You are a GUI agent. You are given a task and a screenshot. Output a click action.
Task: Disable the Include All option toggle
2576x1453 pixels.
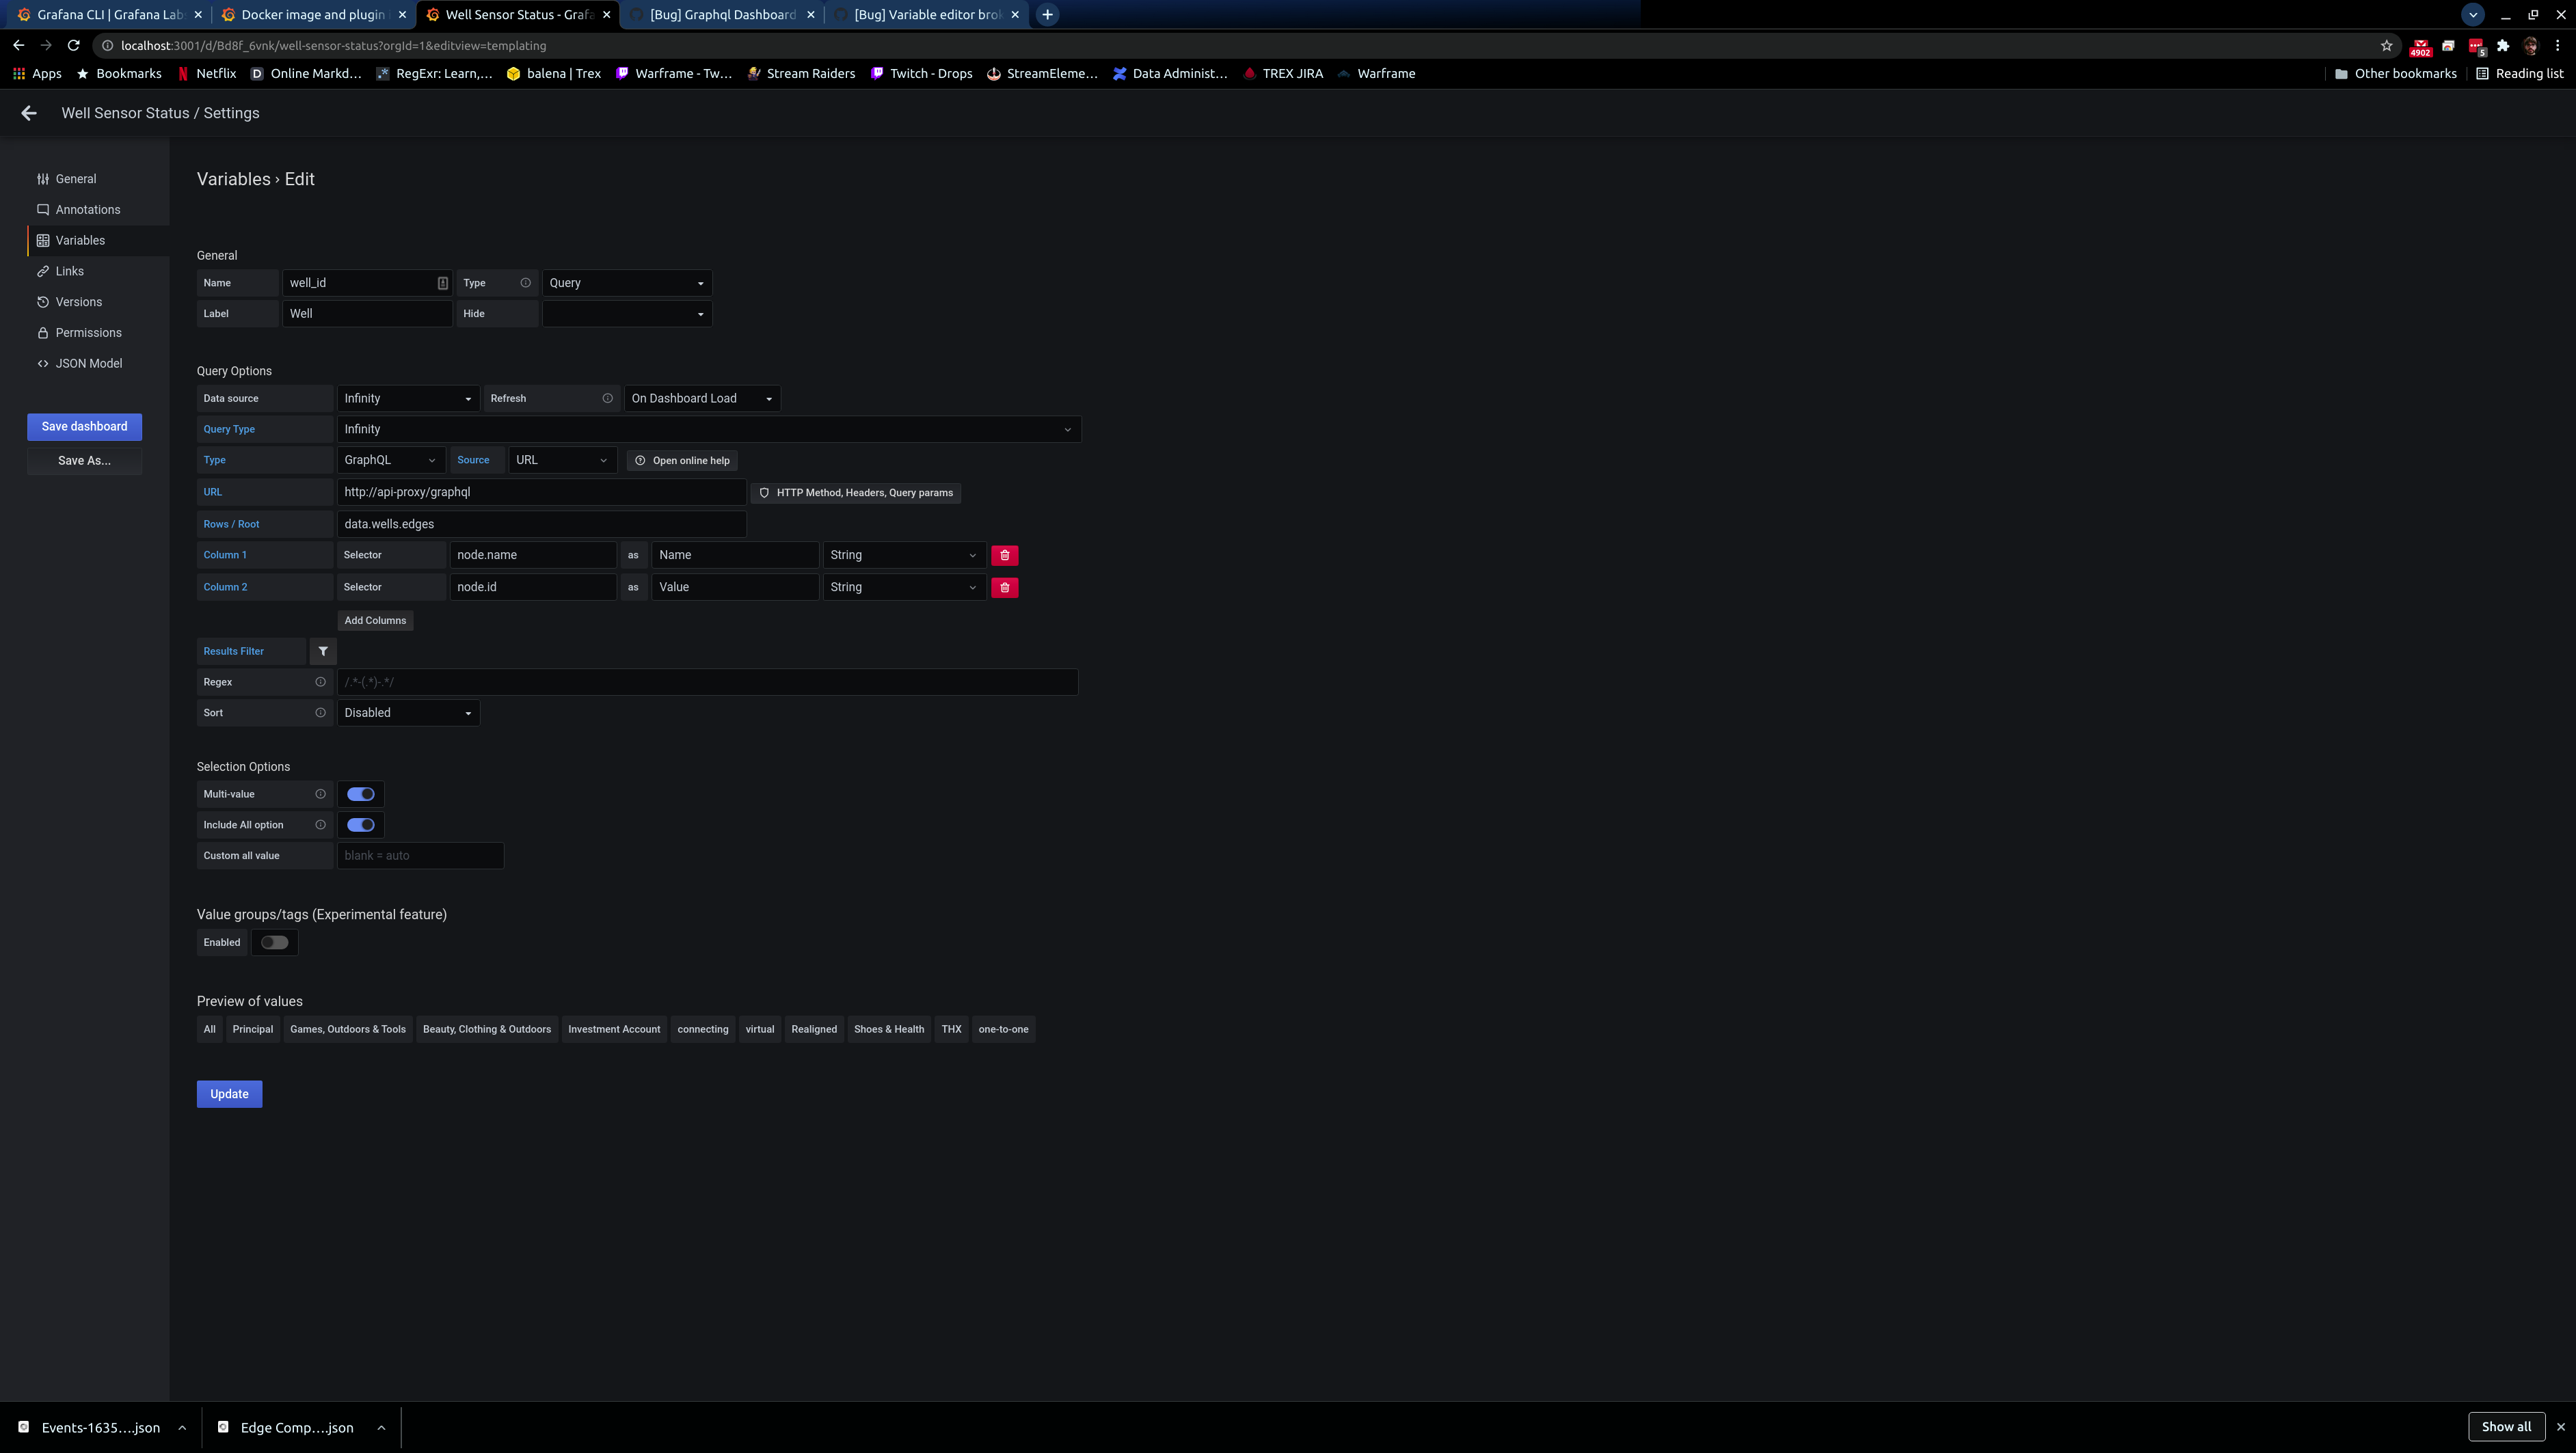360,824
